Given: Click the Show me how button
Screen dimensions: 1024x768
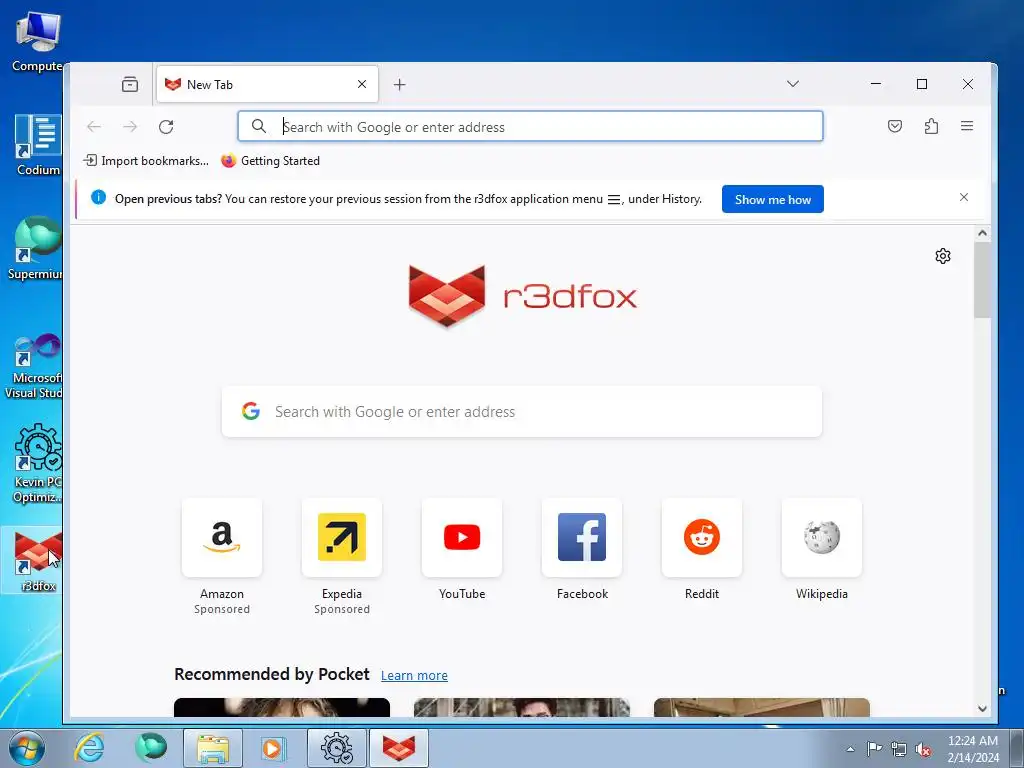Looking at the screenshot, I should (773, 199).
